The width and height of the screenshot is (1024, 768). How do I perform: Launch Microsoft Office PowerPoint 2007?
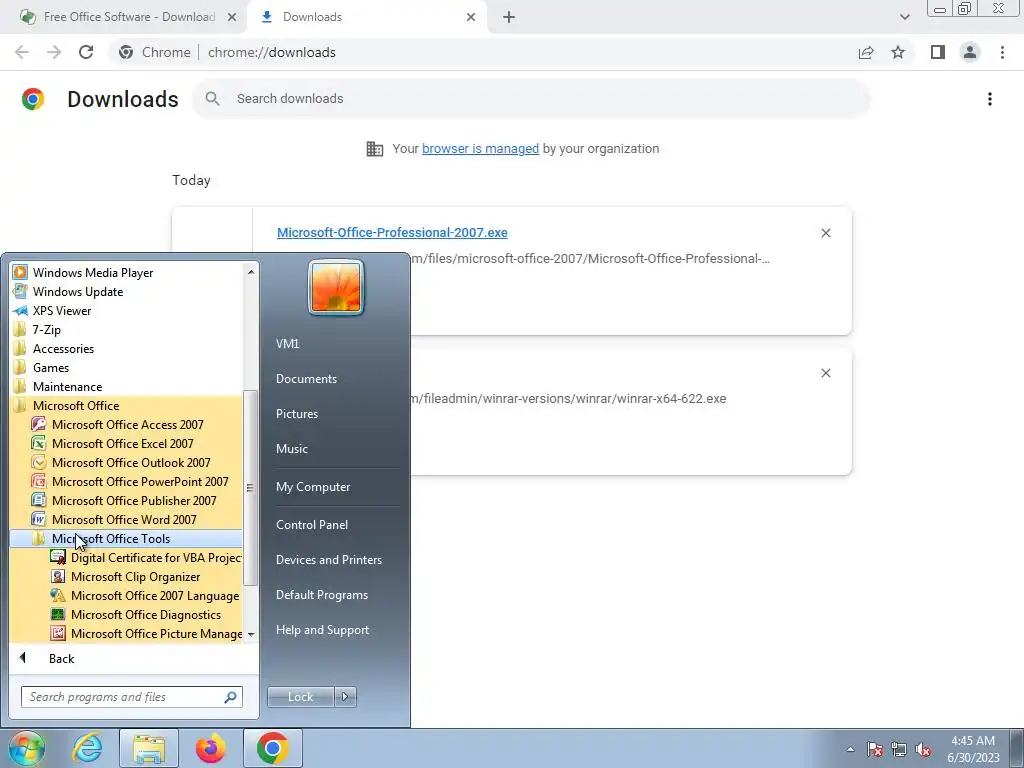coord(127,481)
